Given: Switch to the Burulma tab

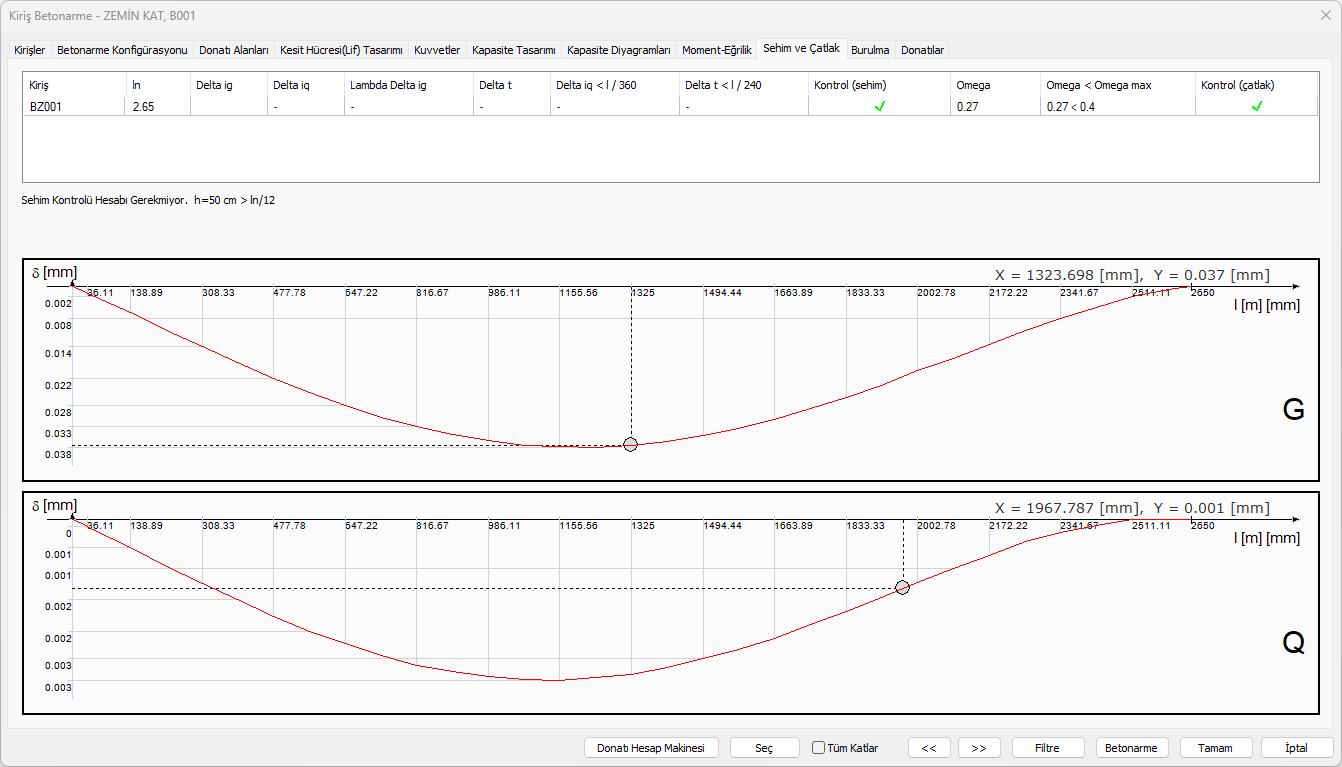Looking at the screenshot, I should click(870, 50).
